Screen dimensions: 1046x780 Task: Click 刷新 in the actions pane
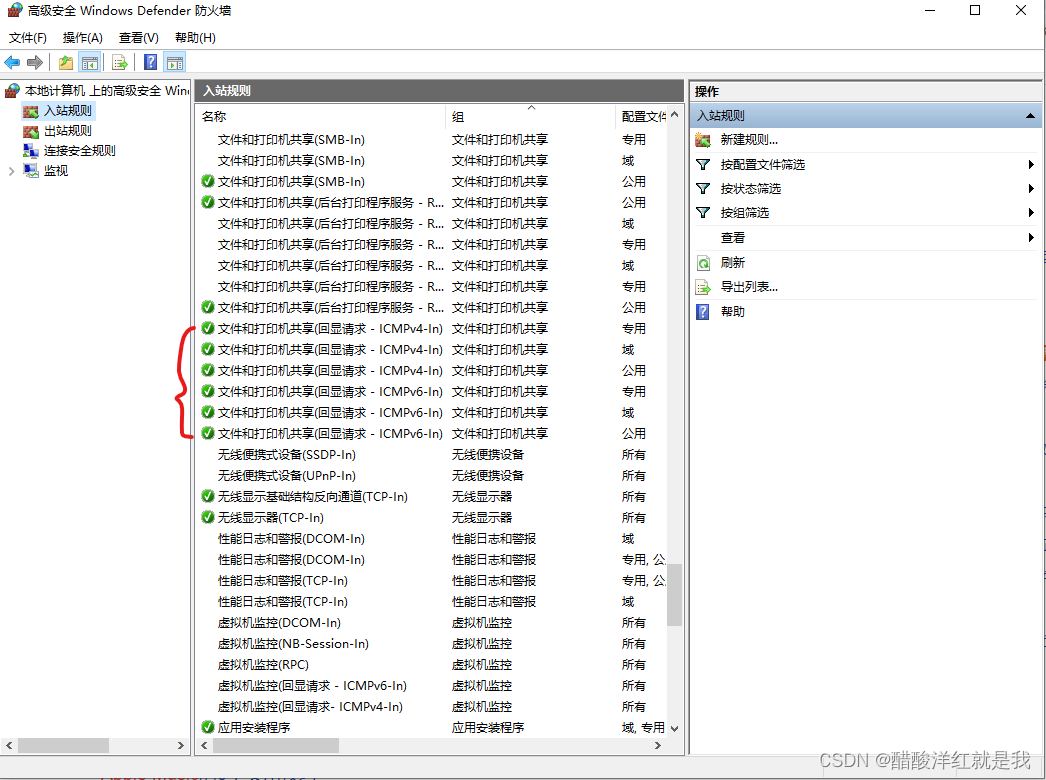(732, 263)
